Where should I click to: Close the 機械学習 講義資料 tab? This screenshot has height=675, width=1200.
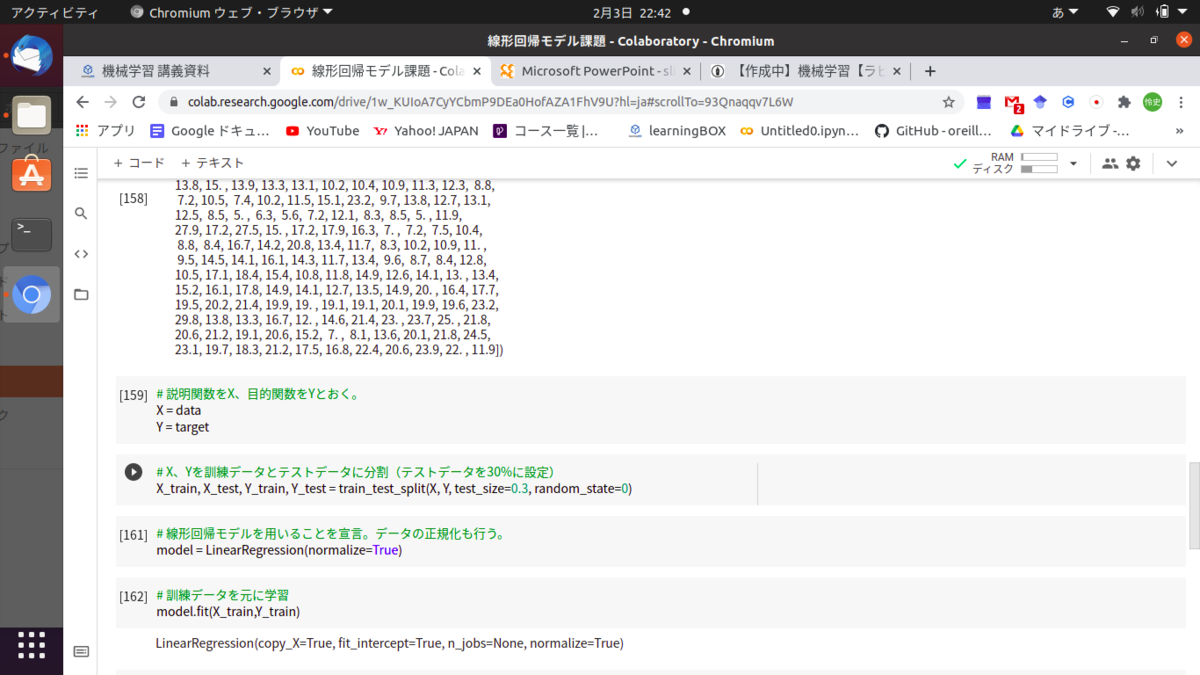(267, 71)
